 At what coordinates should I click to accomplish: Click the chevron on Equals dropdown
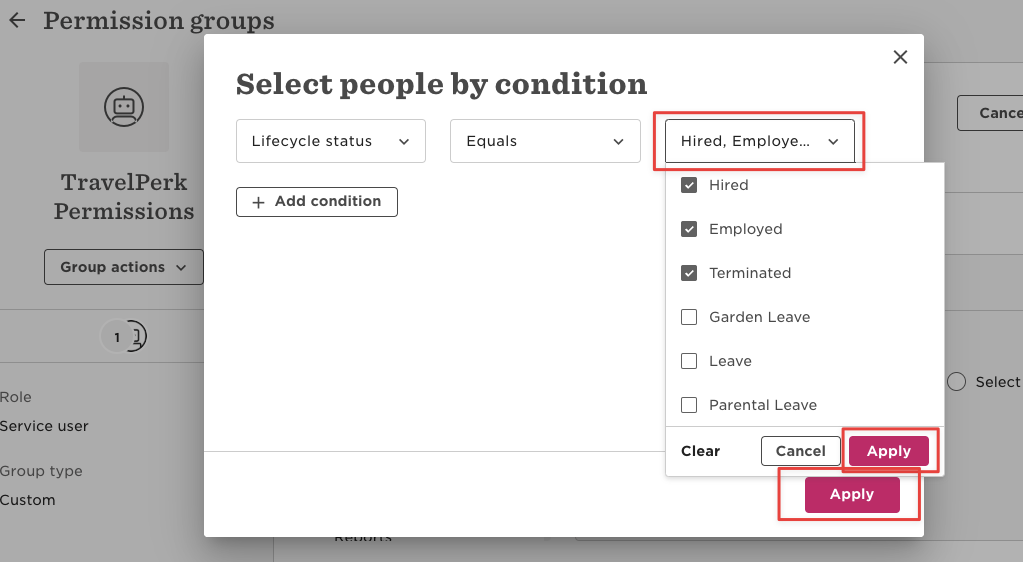[618, 142]
